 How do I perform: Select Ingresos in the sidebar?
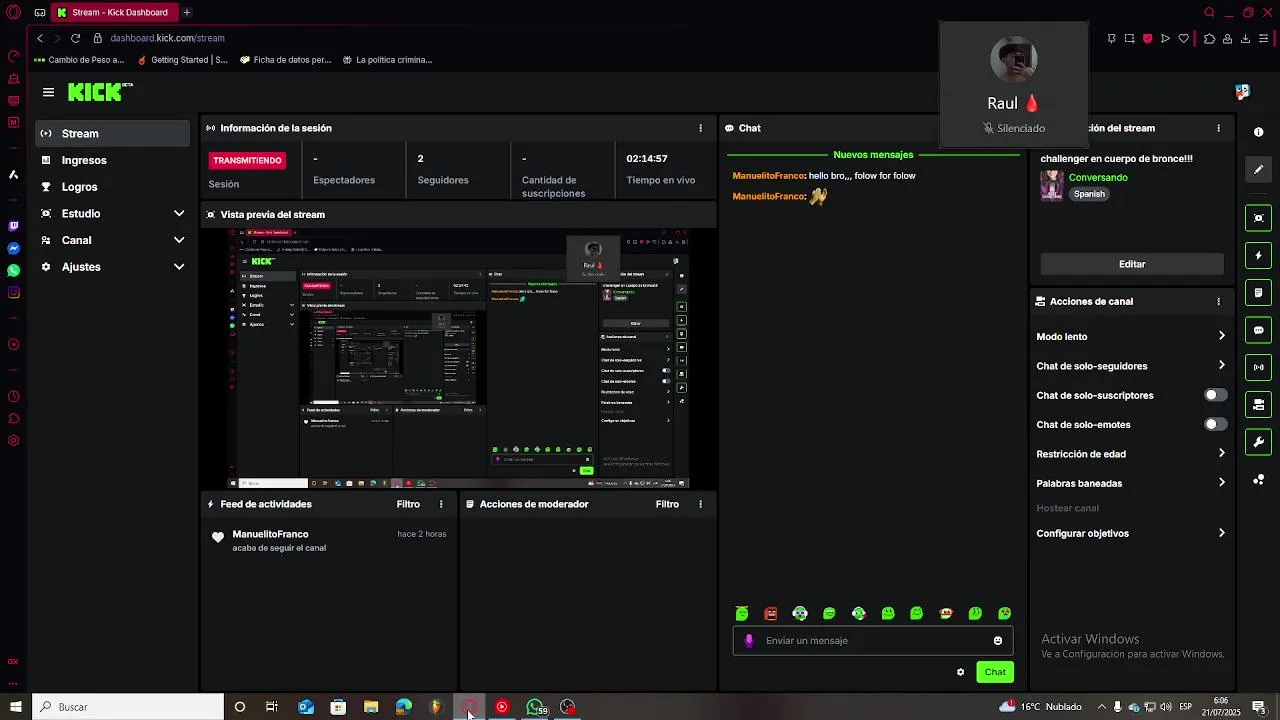112,160
